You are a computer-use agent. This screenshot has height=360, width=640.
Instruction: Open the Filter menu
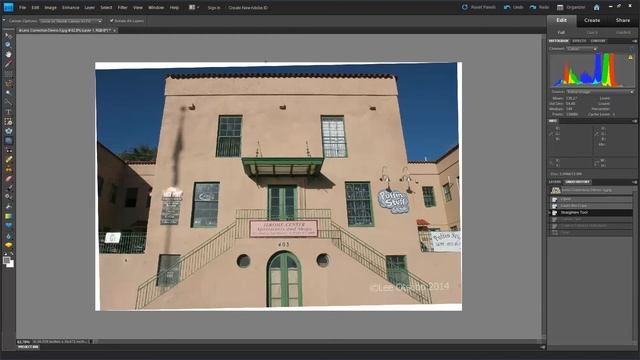point(122,7)
